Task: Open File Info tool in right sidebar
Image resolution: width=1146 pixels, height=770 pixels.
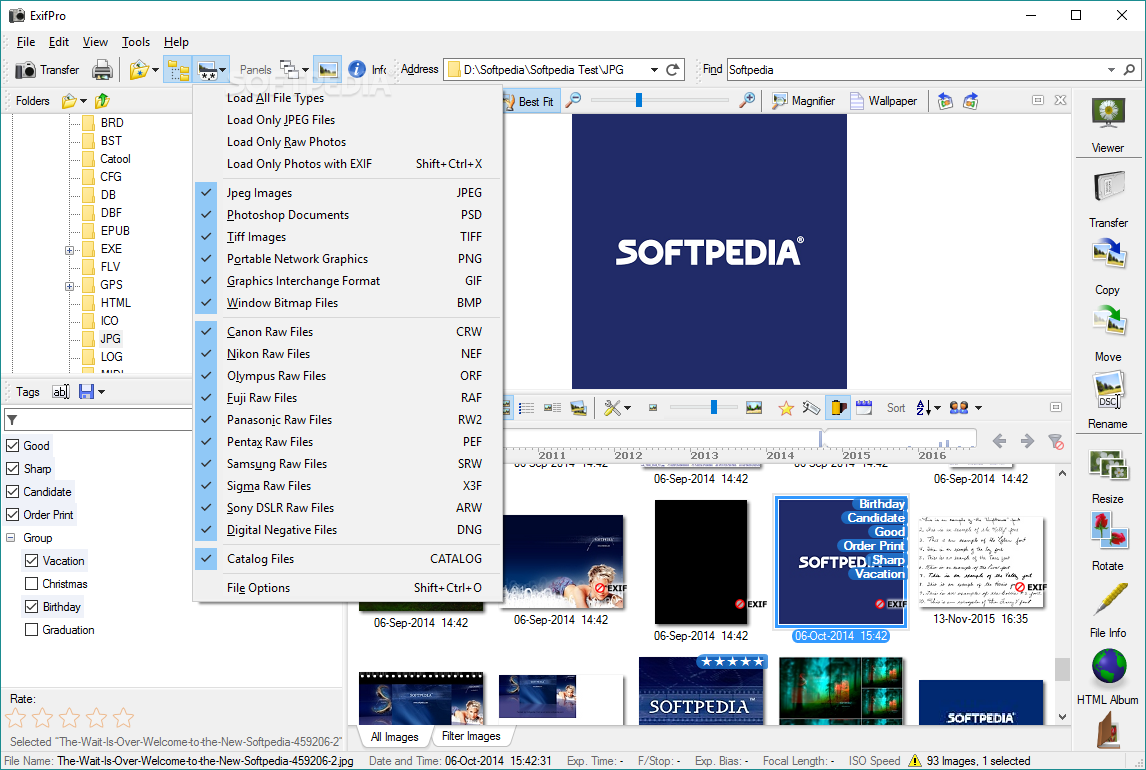Action: click(x=1108, y=610)
